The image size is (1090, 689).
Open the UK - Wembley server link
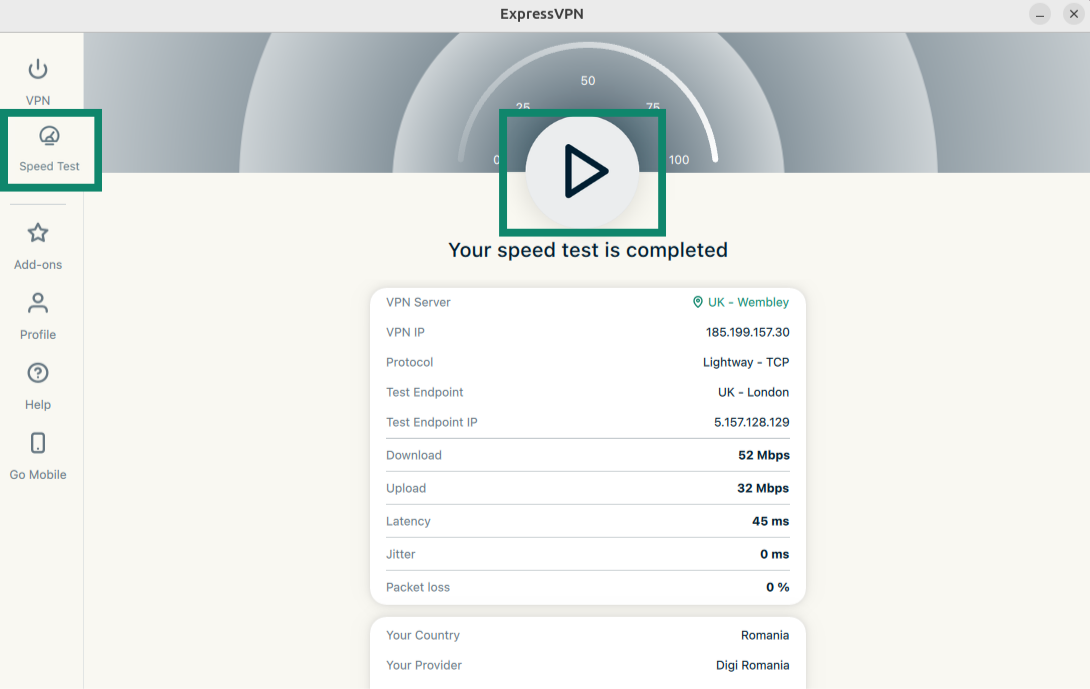coord(748,302)
